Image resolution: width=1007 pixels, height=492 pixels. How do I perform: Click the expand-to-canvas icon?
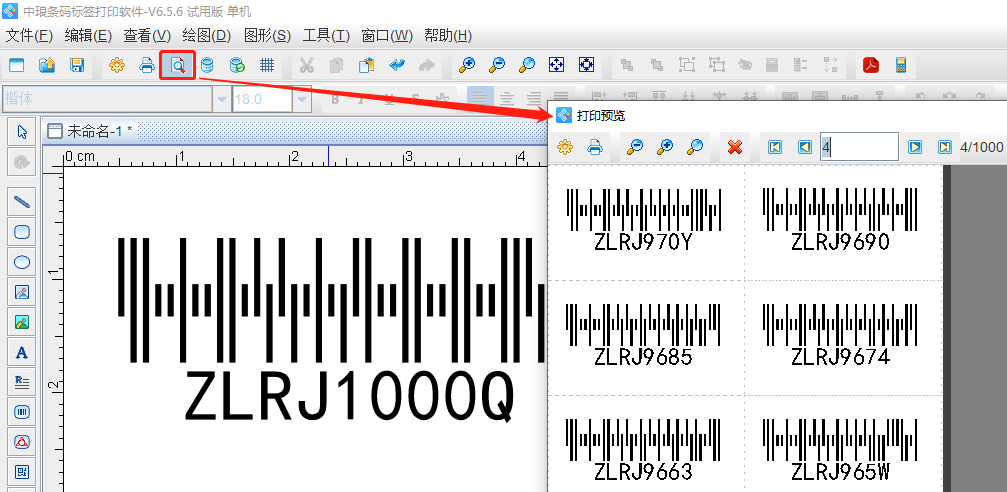(x=586, y=65)
